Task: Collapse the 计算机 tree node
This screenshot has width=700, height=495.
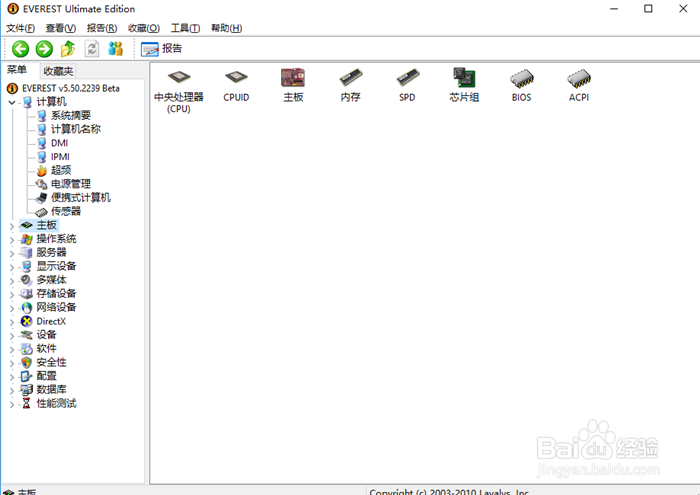Action: click(12, 102)
